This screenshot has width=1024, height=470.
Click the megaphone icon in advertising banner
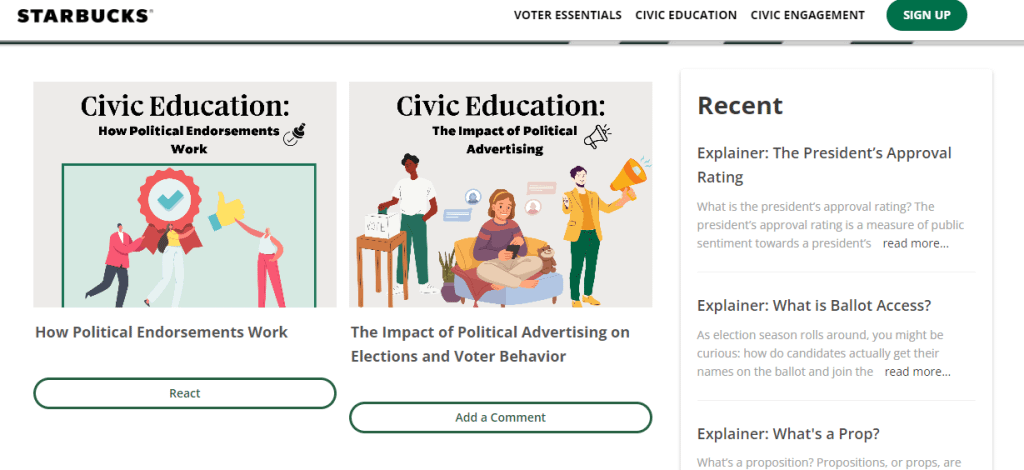[597, 136]
